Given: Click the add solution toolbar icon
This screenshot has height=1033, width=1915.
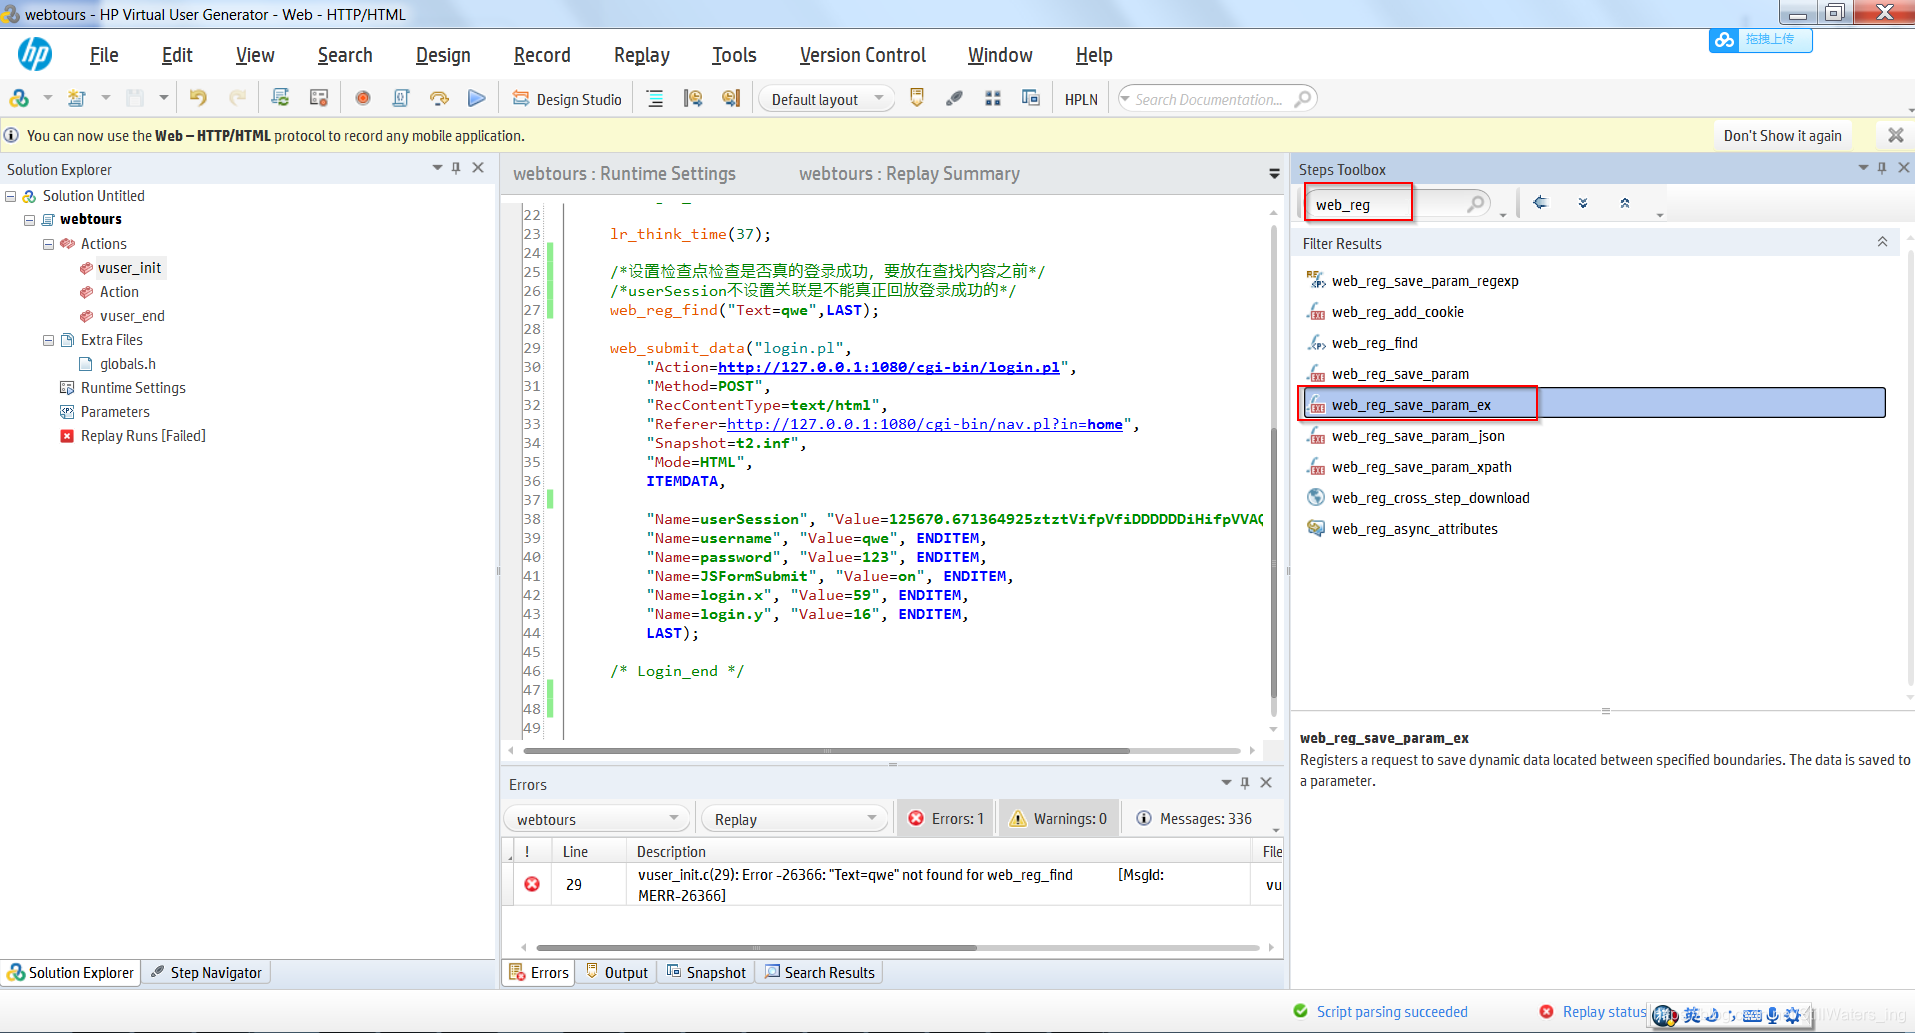Looking at the screenshot, I should (x=18, y=98).
